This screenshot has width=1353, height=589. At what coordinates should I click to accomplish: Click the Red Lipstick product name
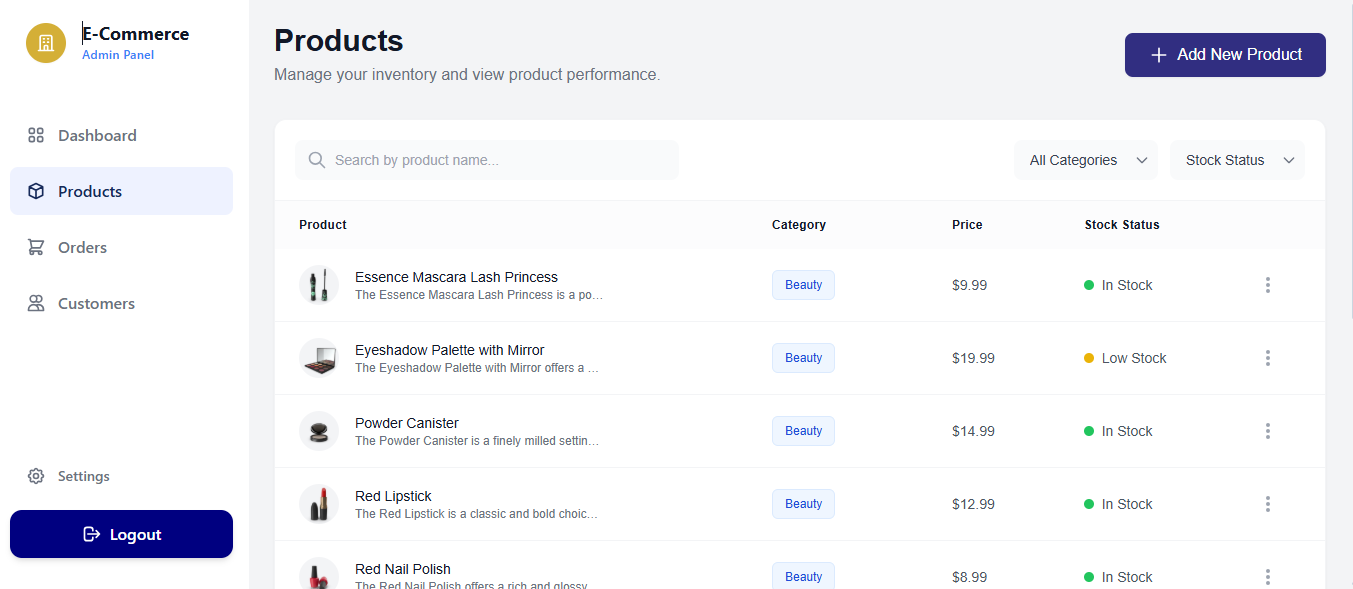point(393,496)
